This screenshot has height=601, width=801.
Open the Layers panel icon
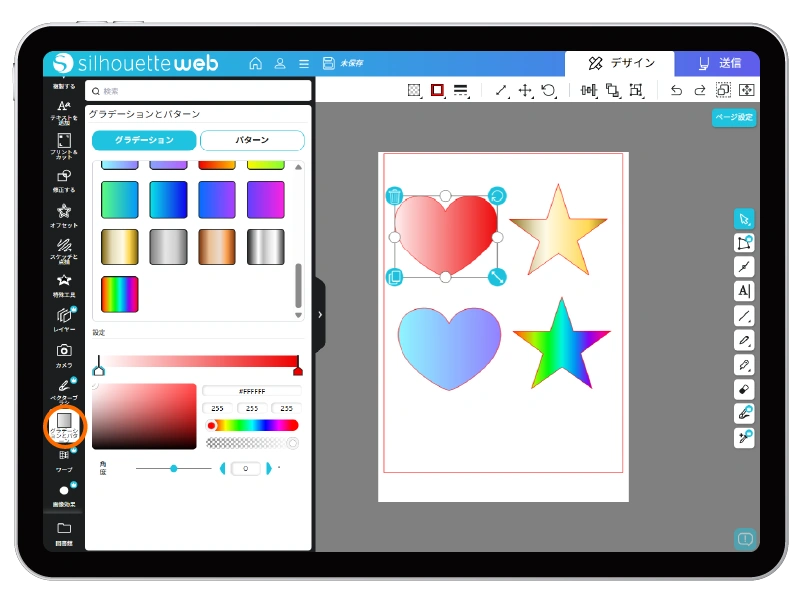click(64, 315)
